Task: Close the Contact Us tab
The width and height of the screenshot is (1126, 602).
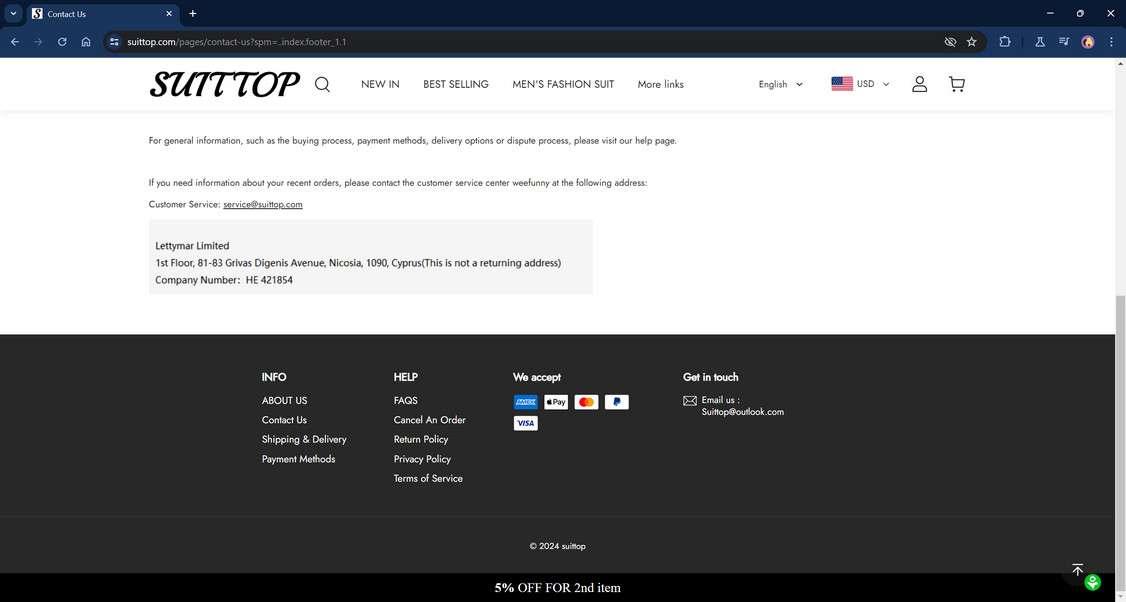Action: click(x=169, y=14)
